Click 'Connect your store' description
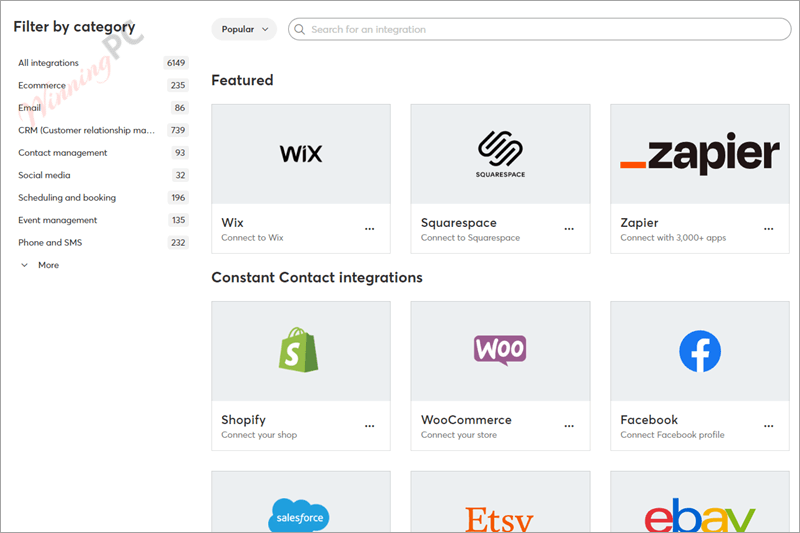The height and width of the screenshot is (533, 800). point(459,435)
